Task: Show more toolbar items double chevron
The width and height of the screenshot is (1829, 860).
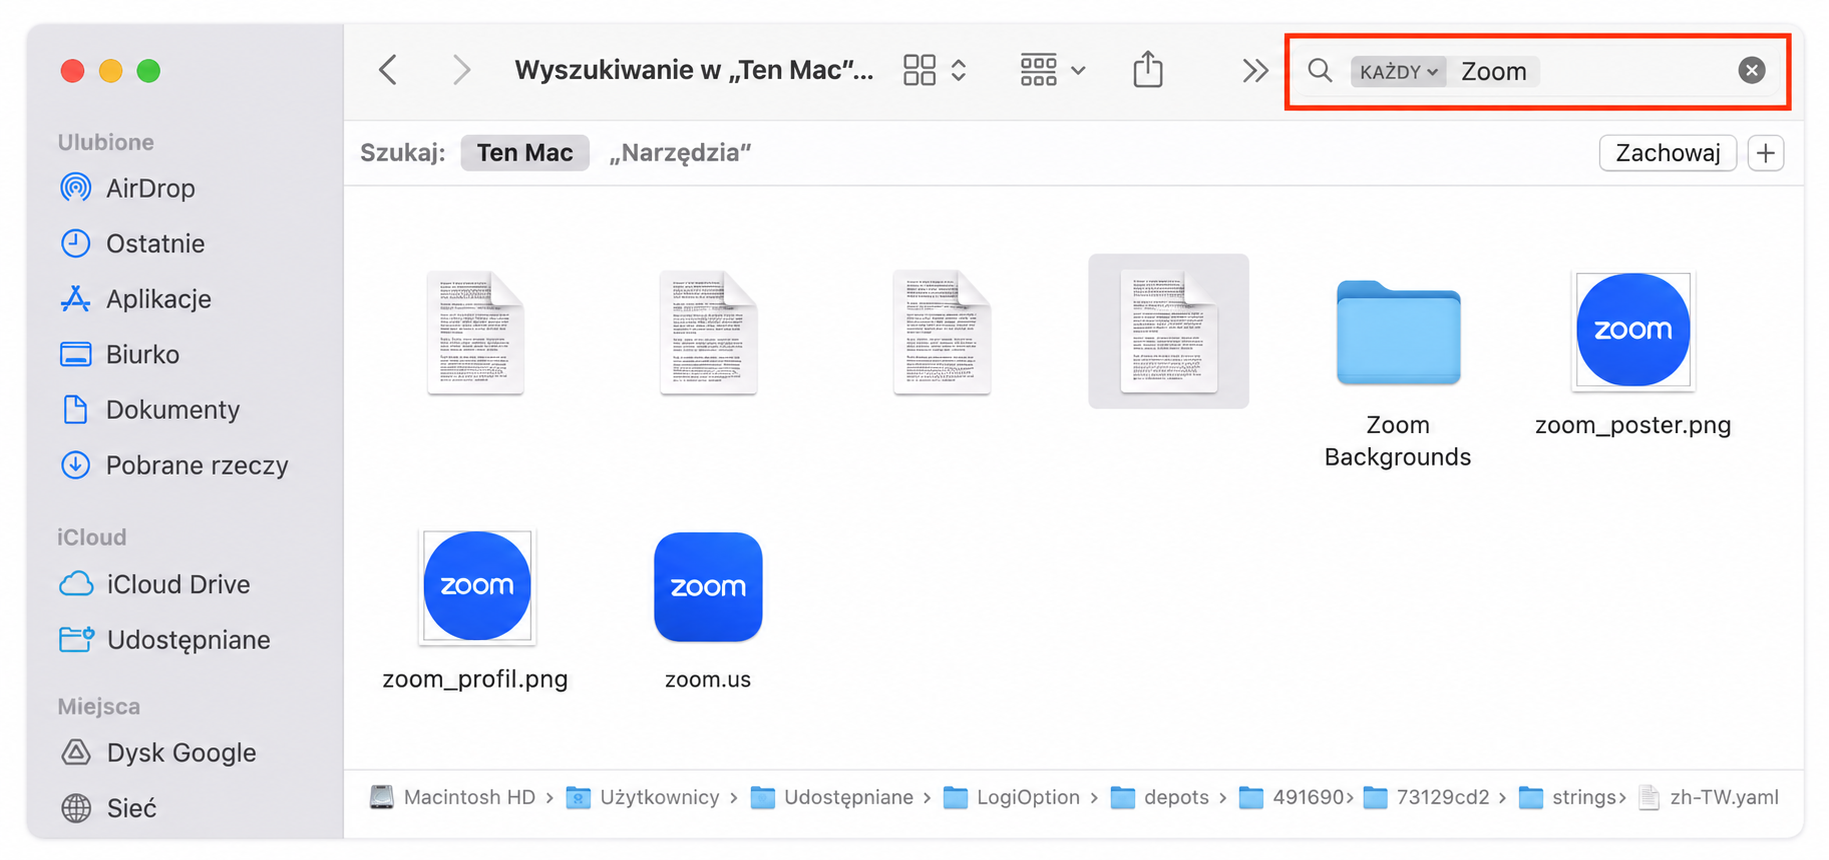Action: point(1255,70)
